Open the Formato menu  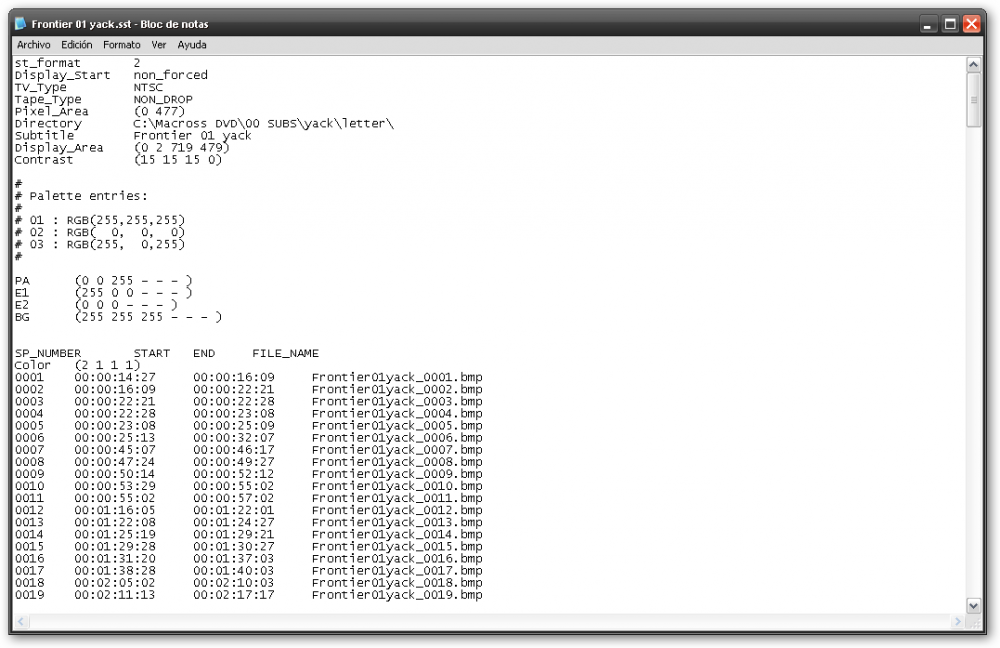click(x=121, y=45)
